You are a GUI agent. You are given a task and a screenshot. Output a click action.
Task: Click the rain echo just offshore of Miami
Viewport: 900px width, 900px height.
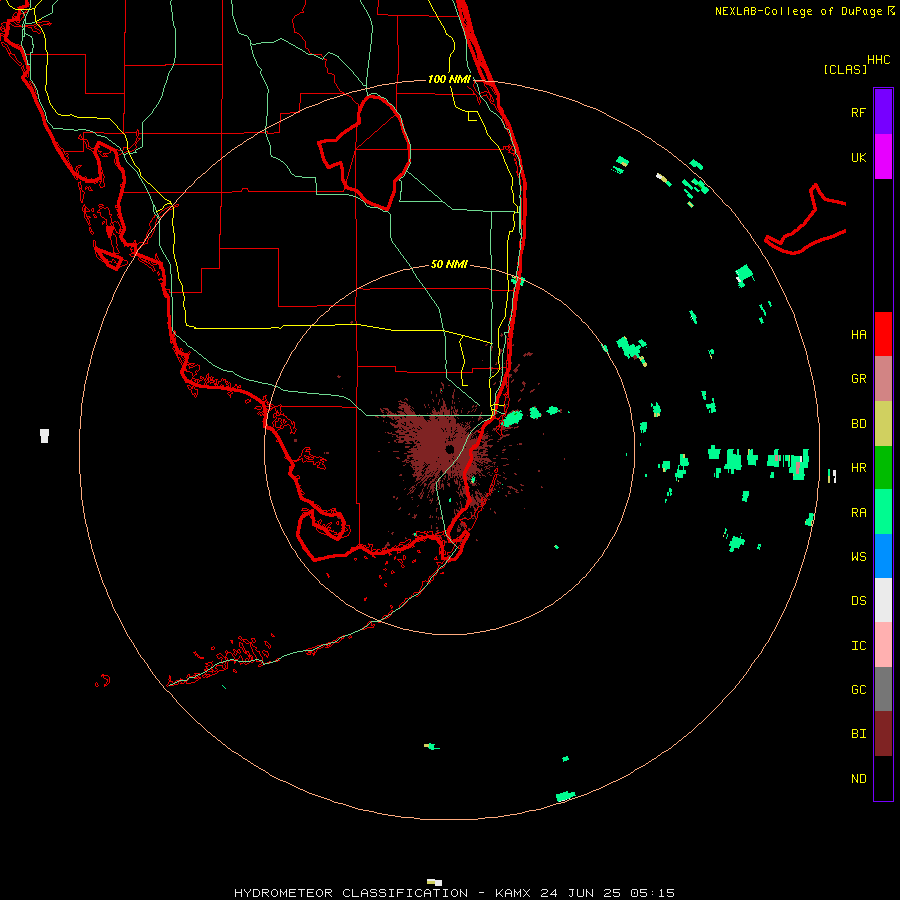pyautogui.click(x=513, y=418)
